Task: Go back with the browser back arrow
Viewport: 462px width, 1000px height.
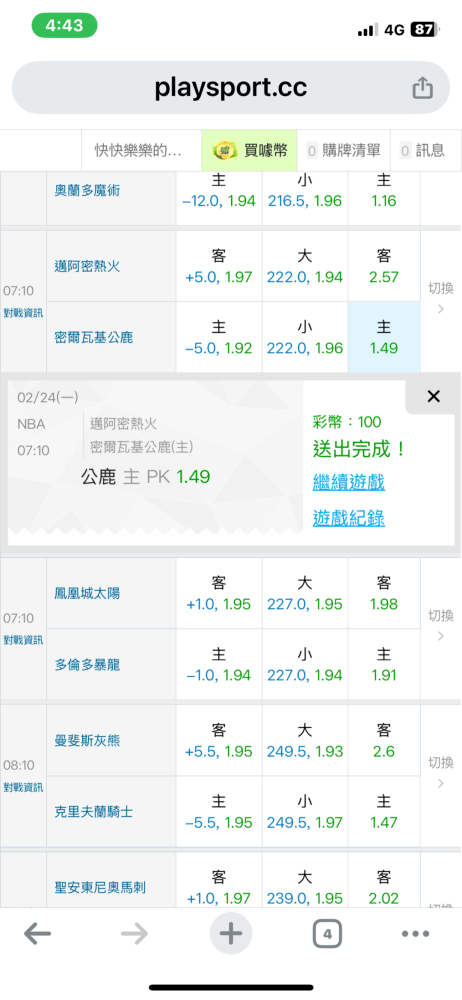Action: tap(38, 934)
